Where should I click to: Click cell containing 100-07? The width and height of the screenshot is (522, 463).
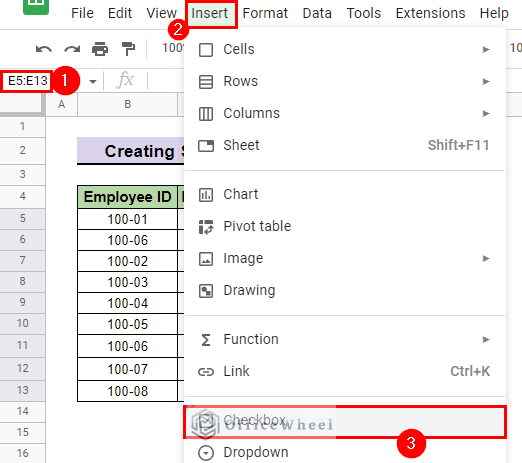128,369
